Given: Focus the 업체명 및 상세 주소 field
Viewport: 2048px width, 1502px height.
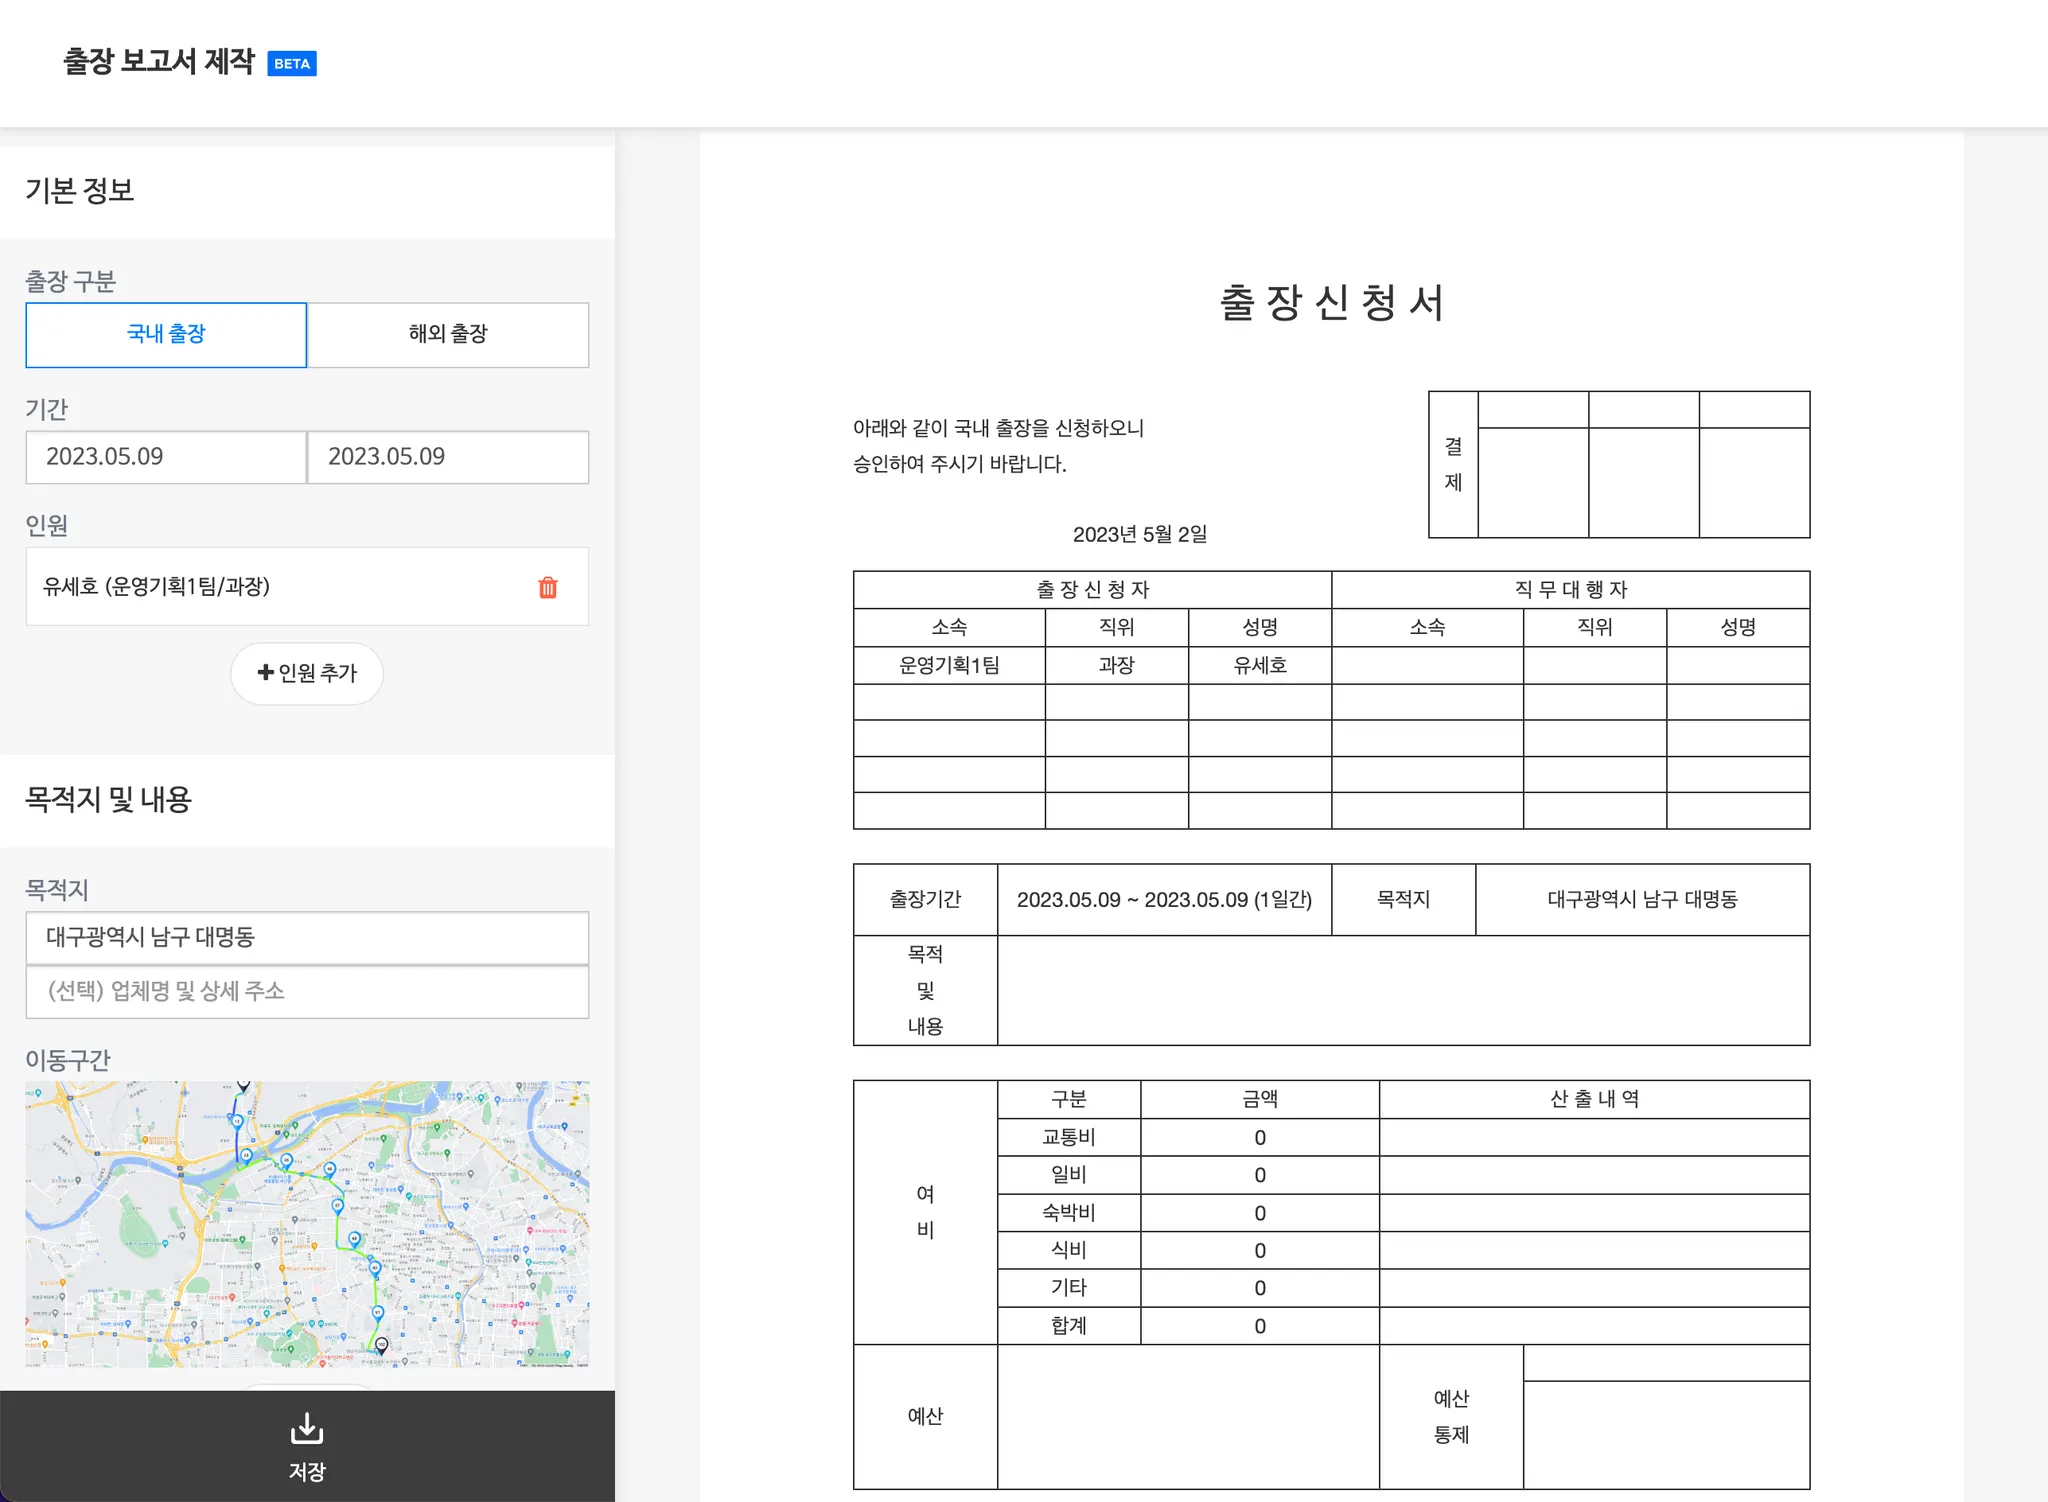Looking at the screenshot, I should pyautogui.click(x=307, y=991).
